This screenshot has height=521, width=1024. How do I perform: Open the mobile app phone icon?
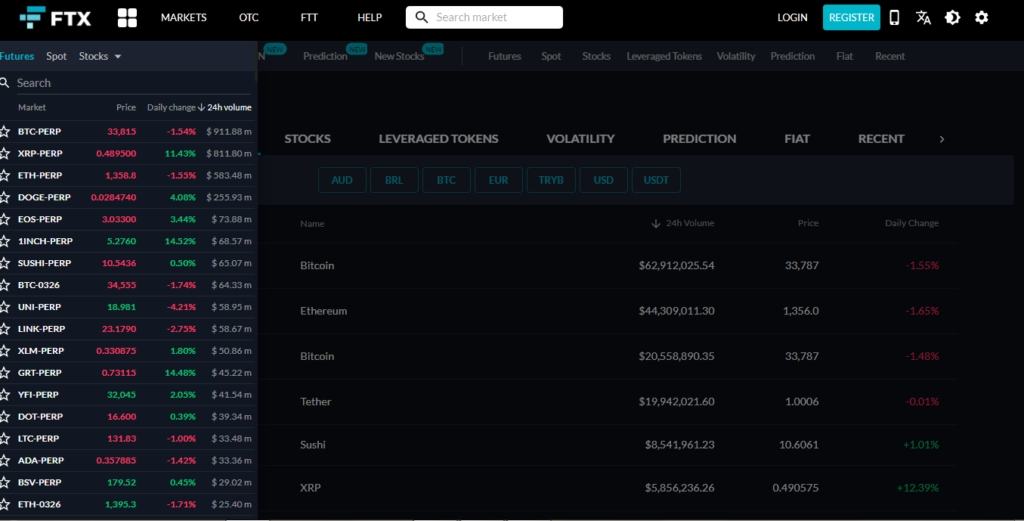coord(895,18)
